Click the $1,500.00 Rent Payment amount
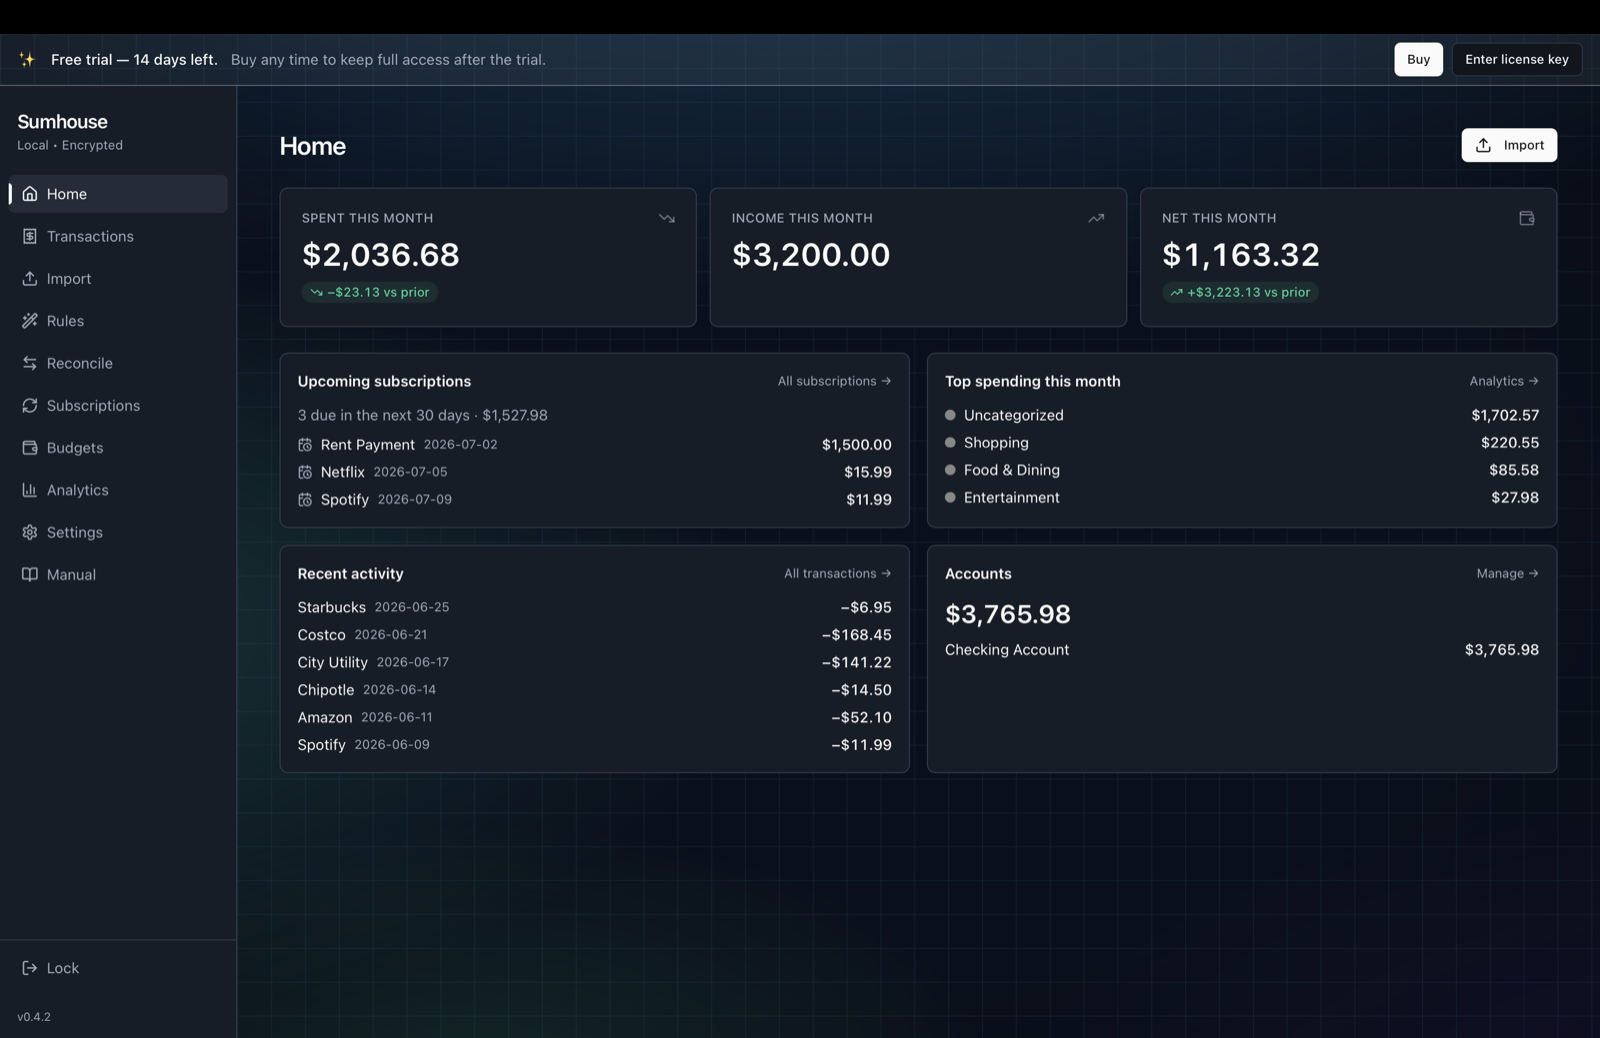The width and height of the screenshot is (1600, 1038). (x=856, y=445)
